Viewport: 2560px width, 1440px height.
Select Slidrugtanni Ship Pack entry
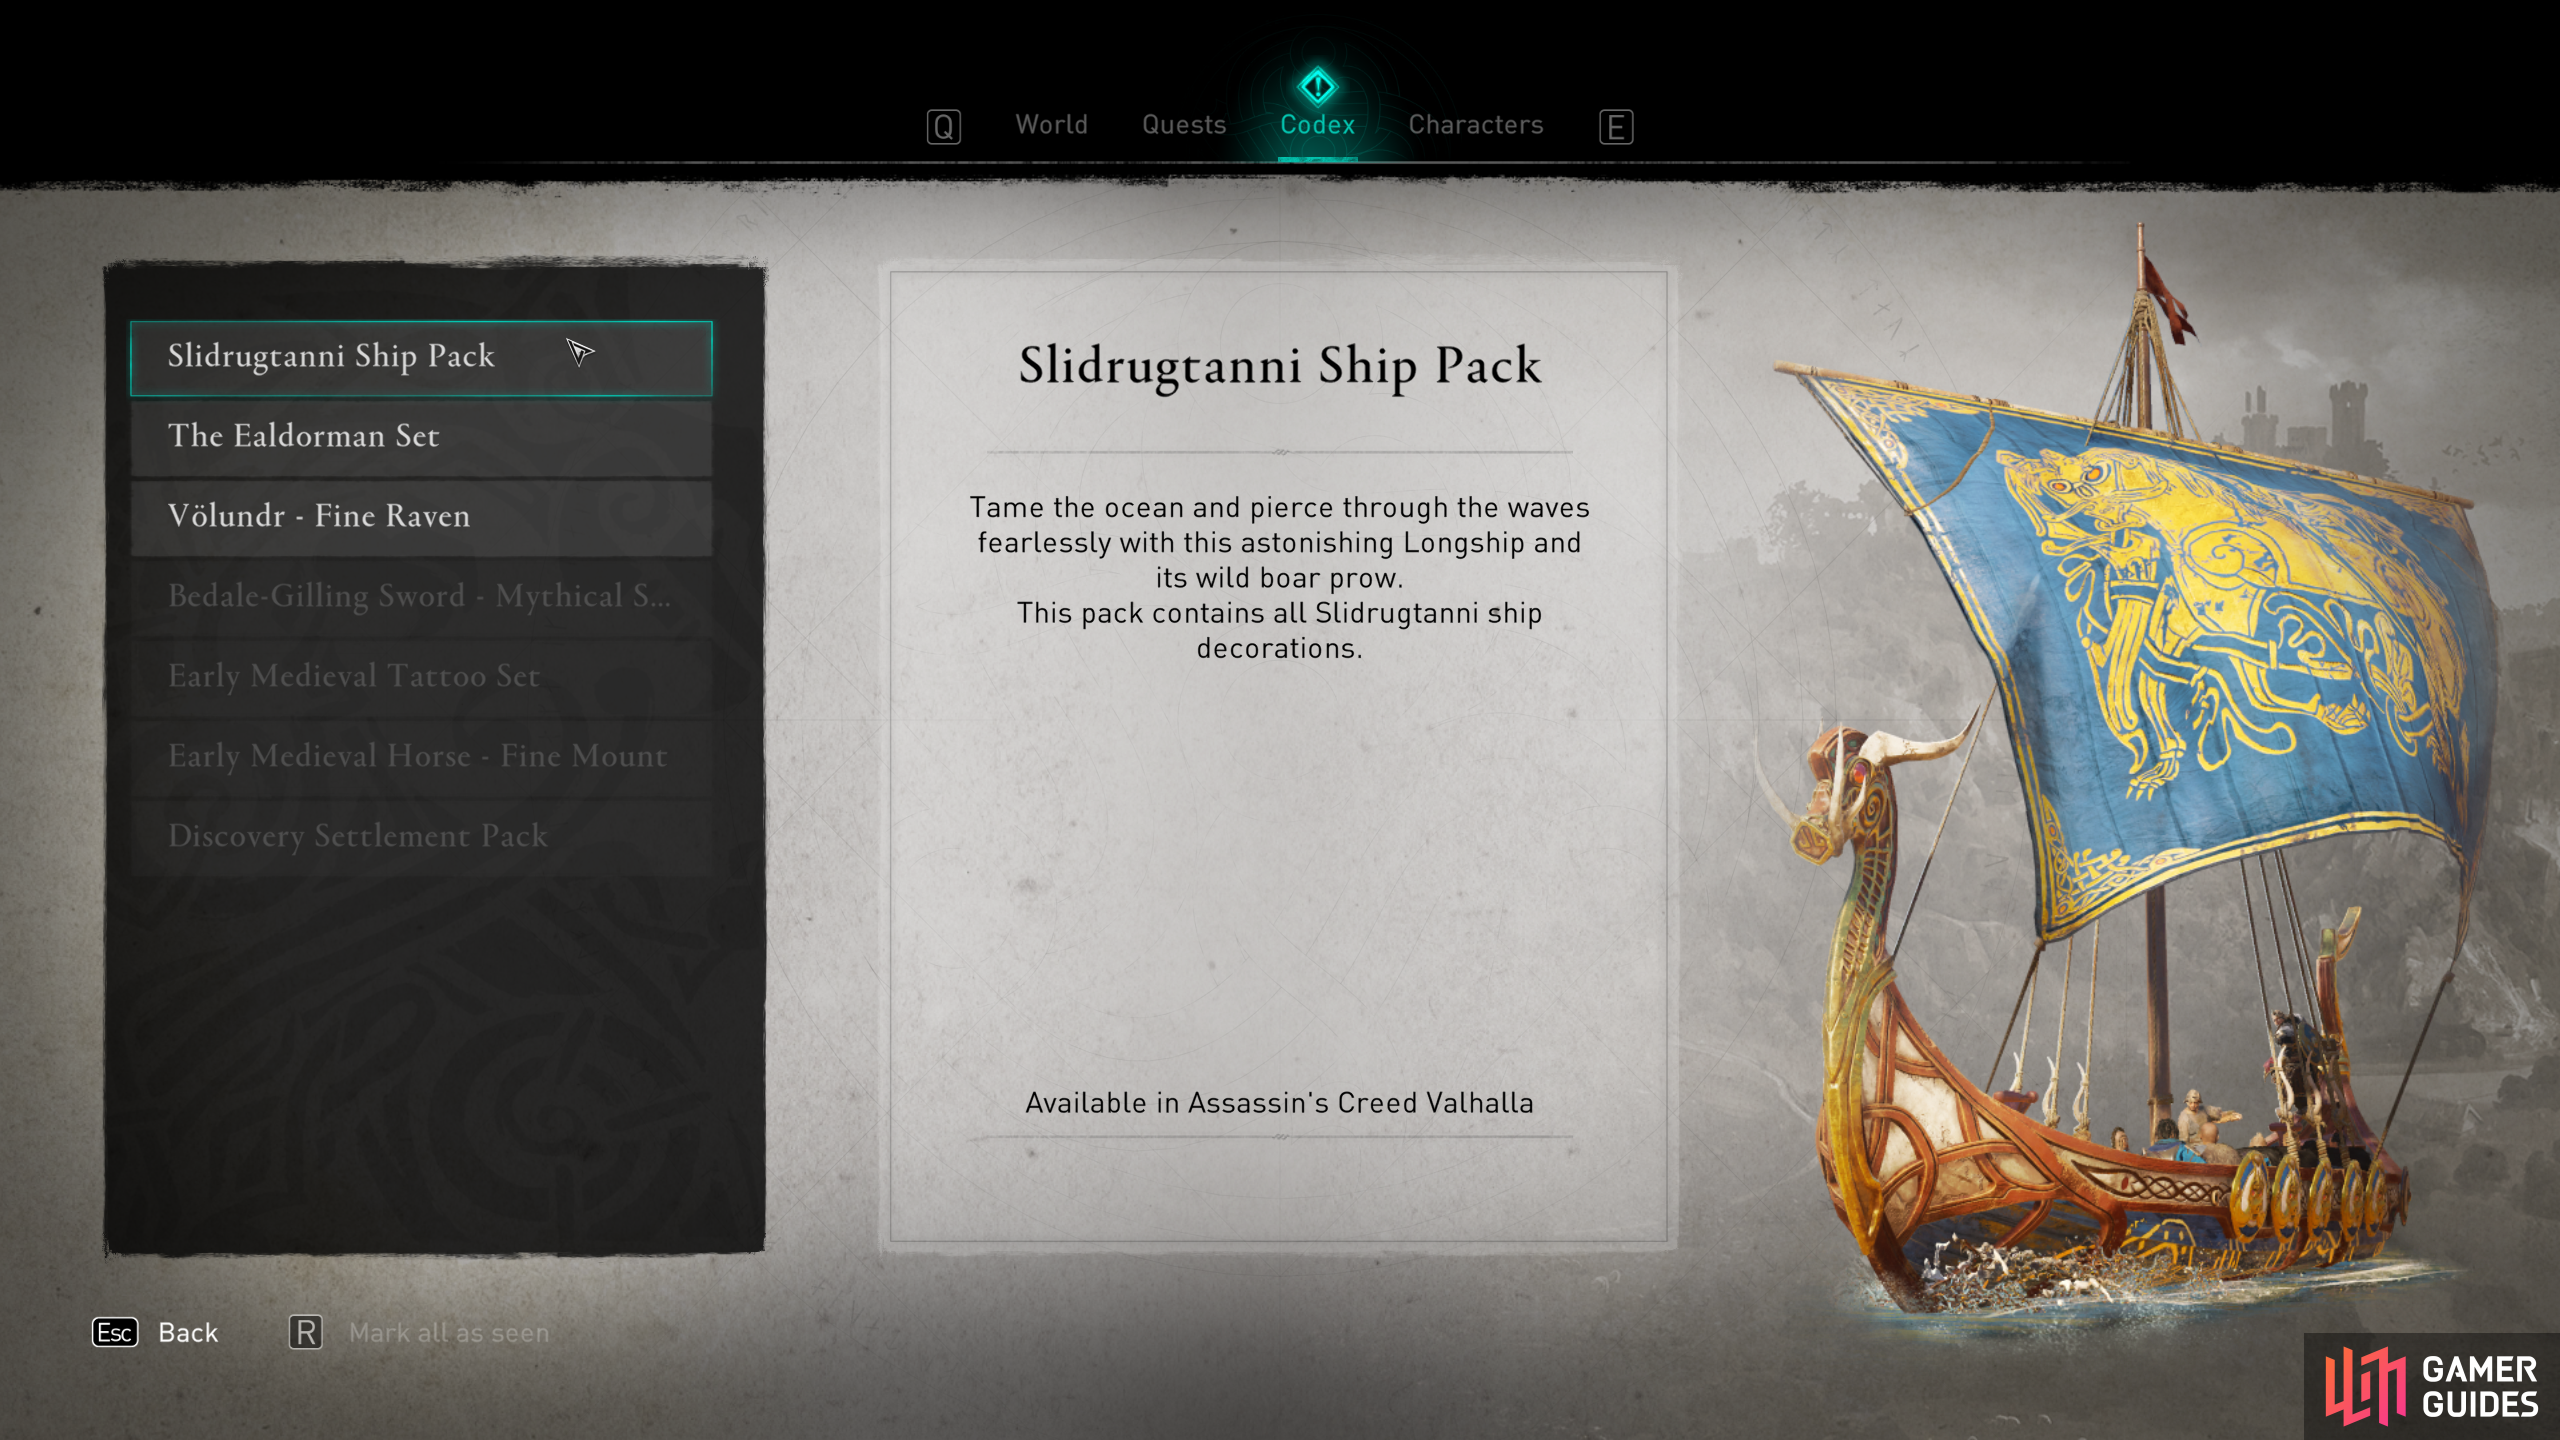click(421, 358)
